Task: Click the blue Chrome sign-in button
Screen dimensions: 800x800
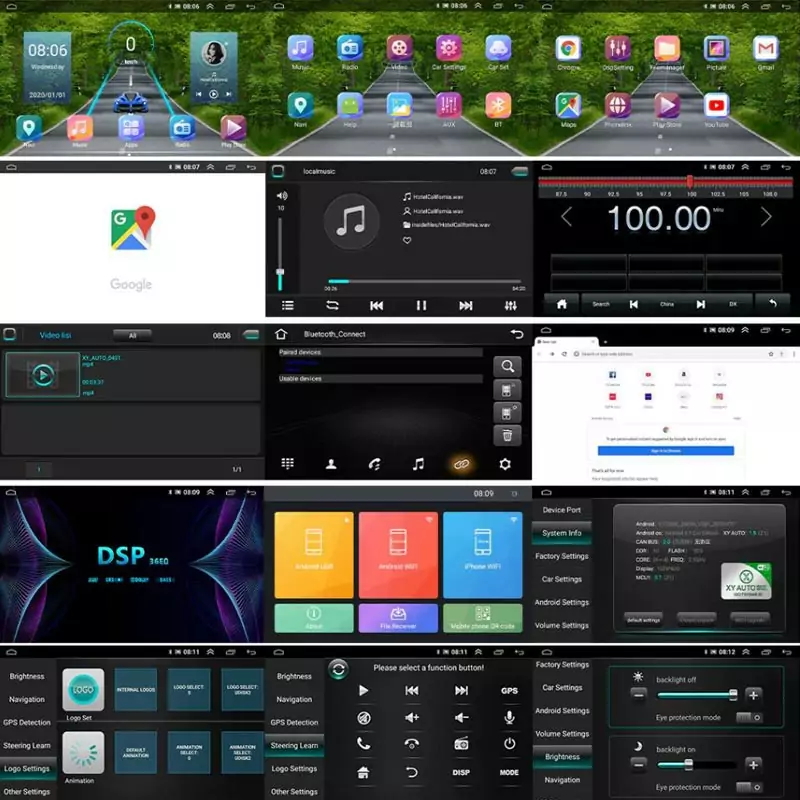Action: [666, 451]
